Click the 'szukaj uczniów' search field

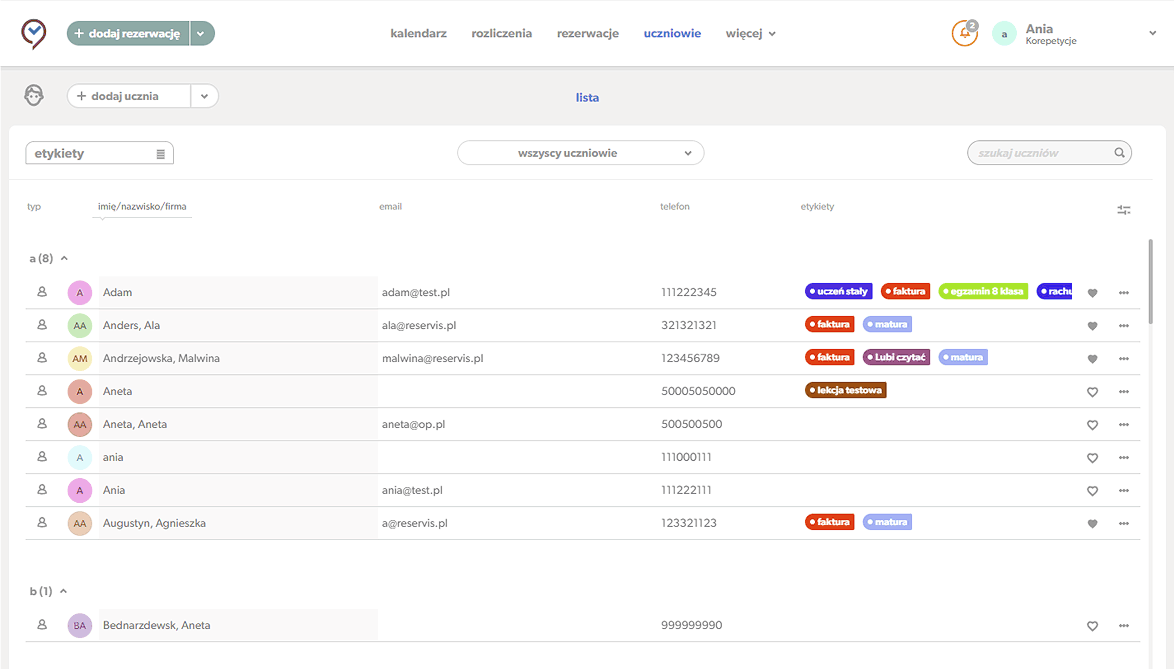pyautogui.click(x=1038, y=153)
